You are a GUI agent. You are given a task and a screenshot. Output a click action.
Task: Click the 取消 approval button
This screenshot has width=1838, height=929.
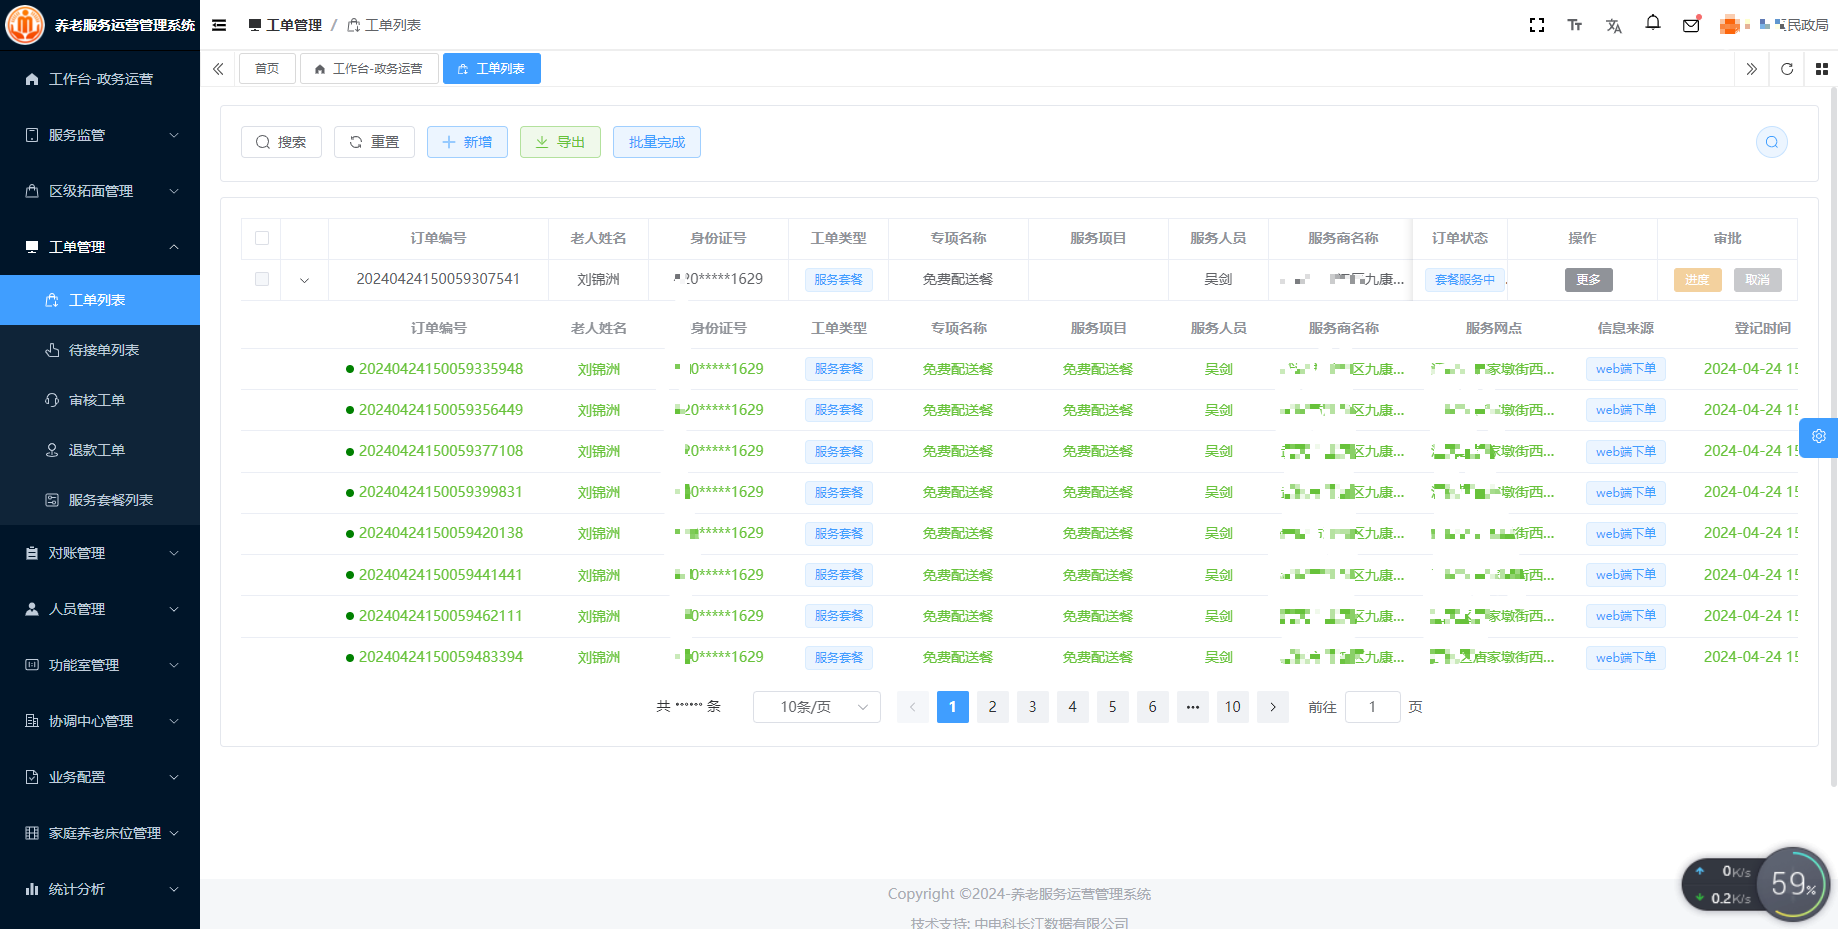tap(1757, 280)
